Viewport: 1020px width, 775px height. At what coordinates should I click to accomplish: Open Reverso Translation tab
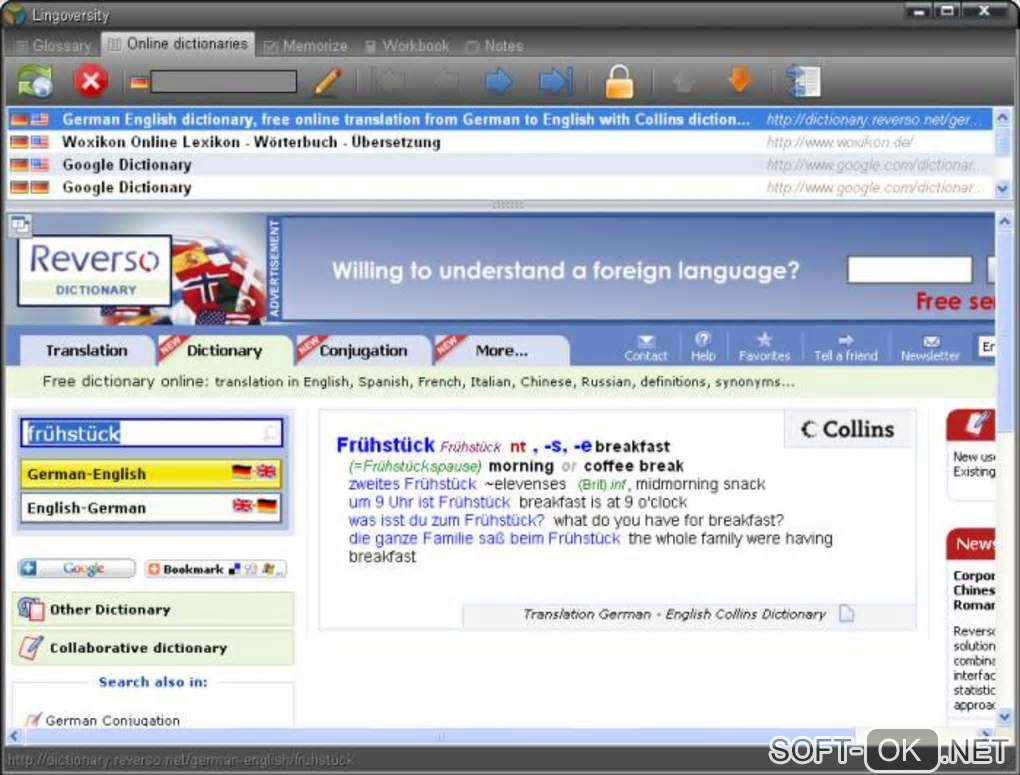click(87, 350)
